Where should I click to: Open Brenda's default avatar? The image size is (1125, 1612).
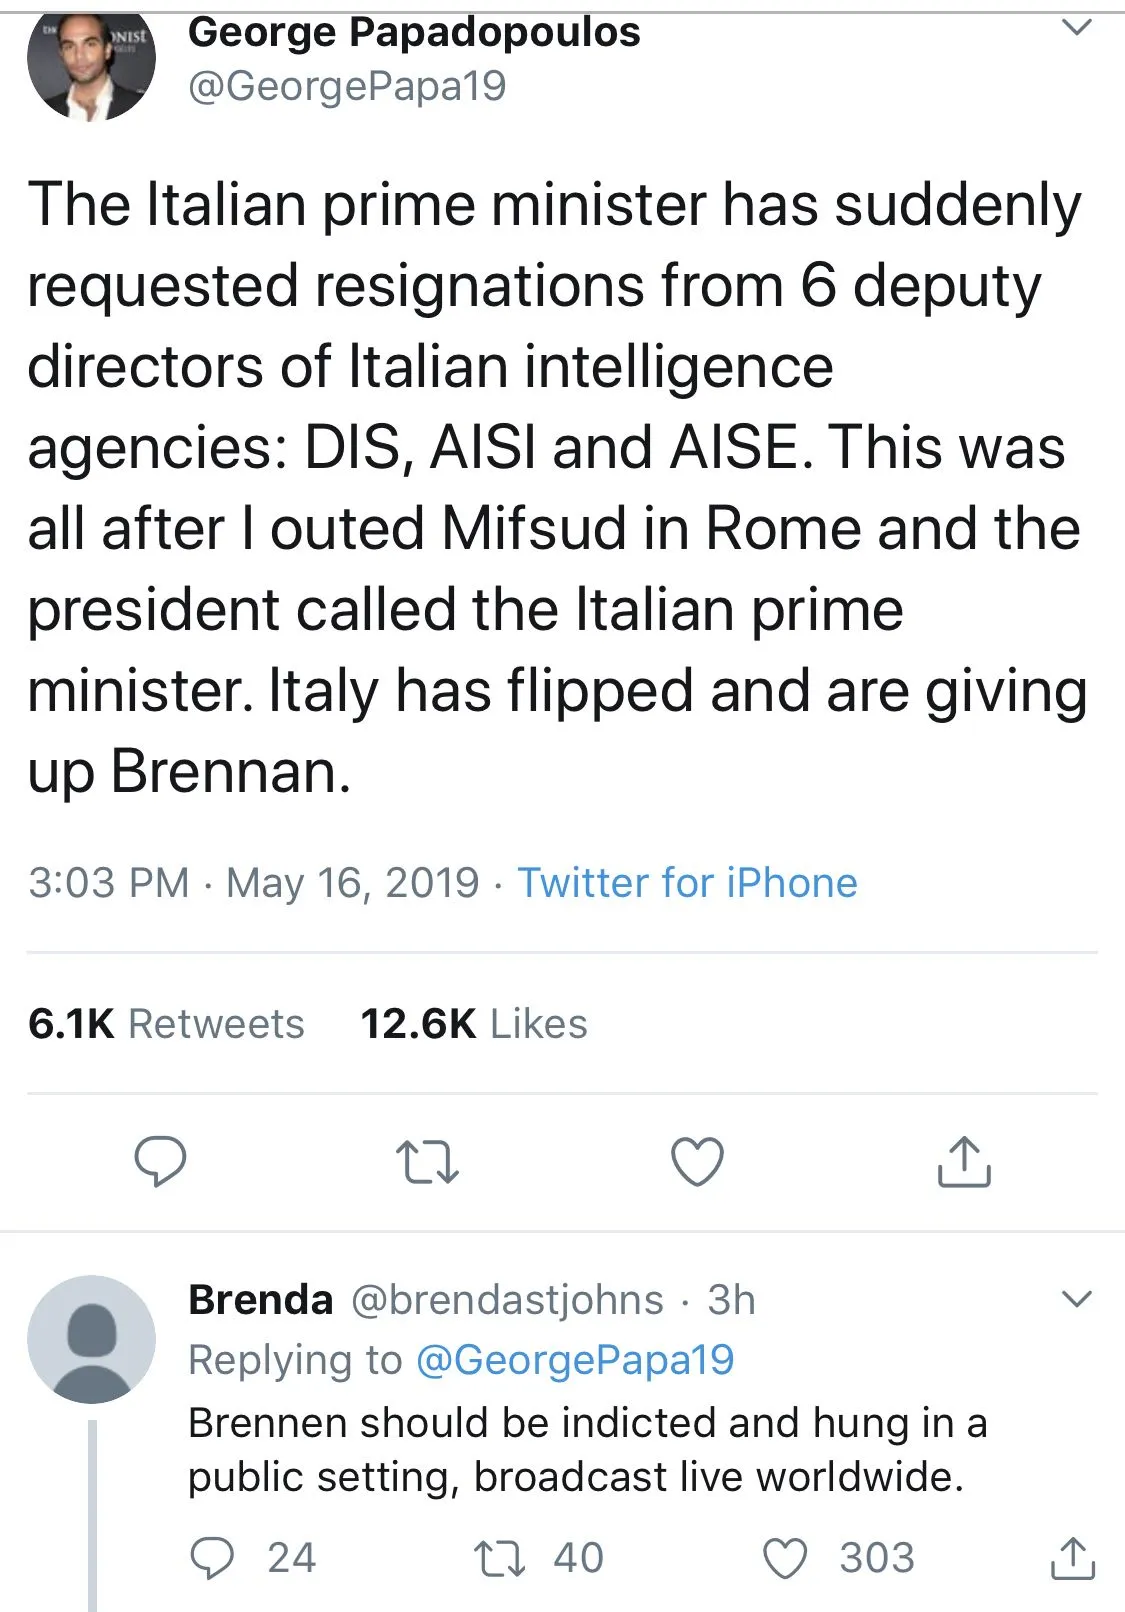(91, 1338)
